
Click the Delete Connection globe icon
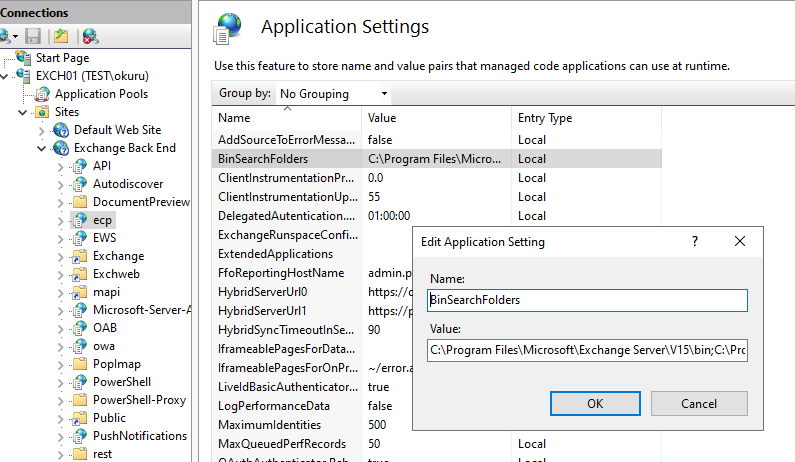coord(90,36)
